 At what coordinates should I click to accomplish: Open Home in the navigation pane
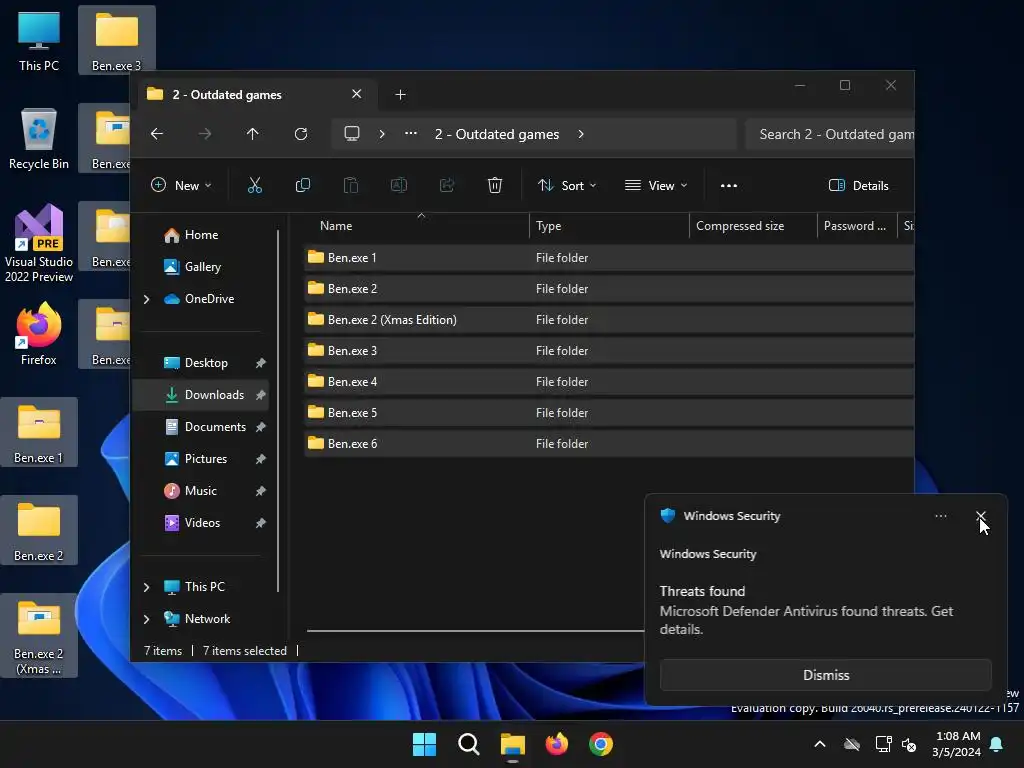tap(201, 234)
